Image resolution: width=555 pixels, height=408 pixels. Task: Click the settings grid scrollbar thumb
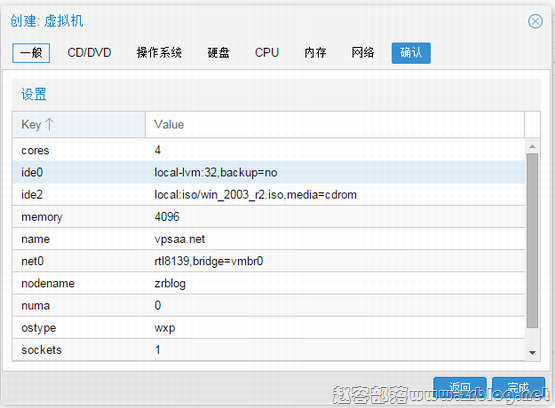pos(532,241)
